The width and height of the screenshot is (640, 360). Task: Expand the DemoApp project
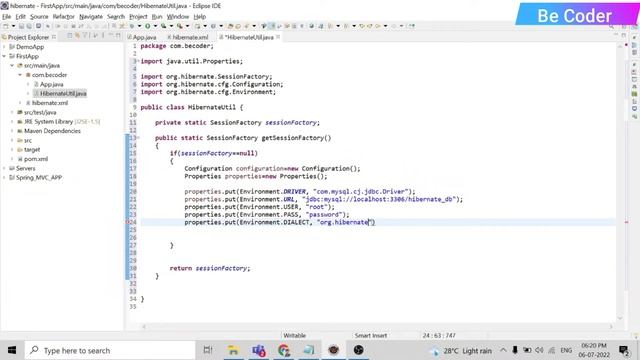coord(4,47)
